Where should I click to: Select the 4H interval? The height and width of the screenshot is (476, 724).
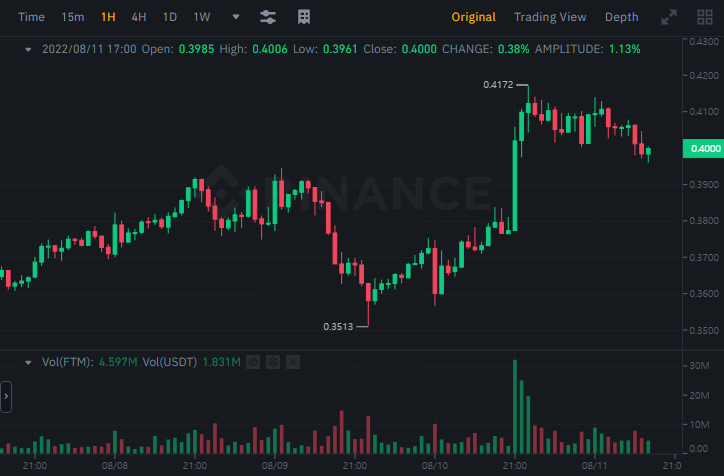139,17
